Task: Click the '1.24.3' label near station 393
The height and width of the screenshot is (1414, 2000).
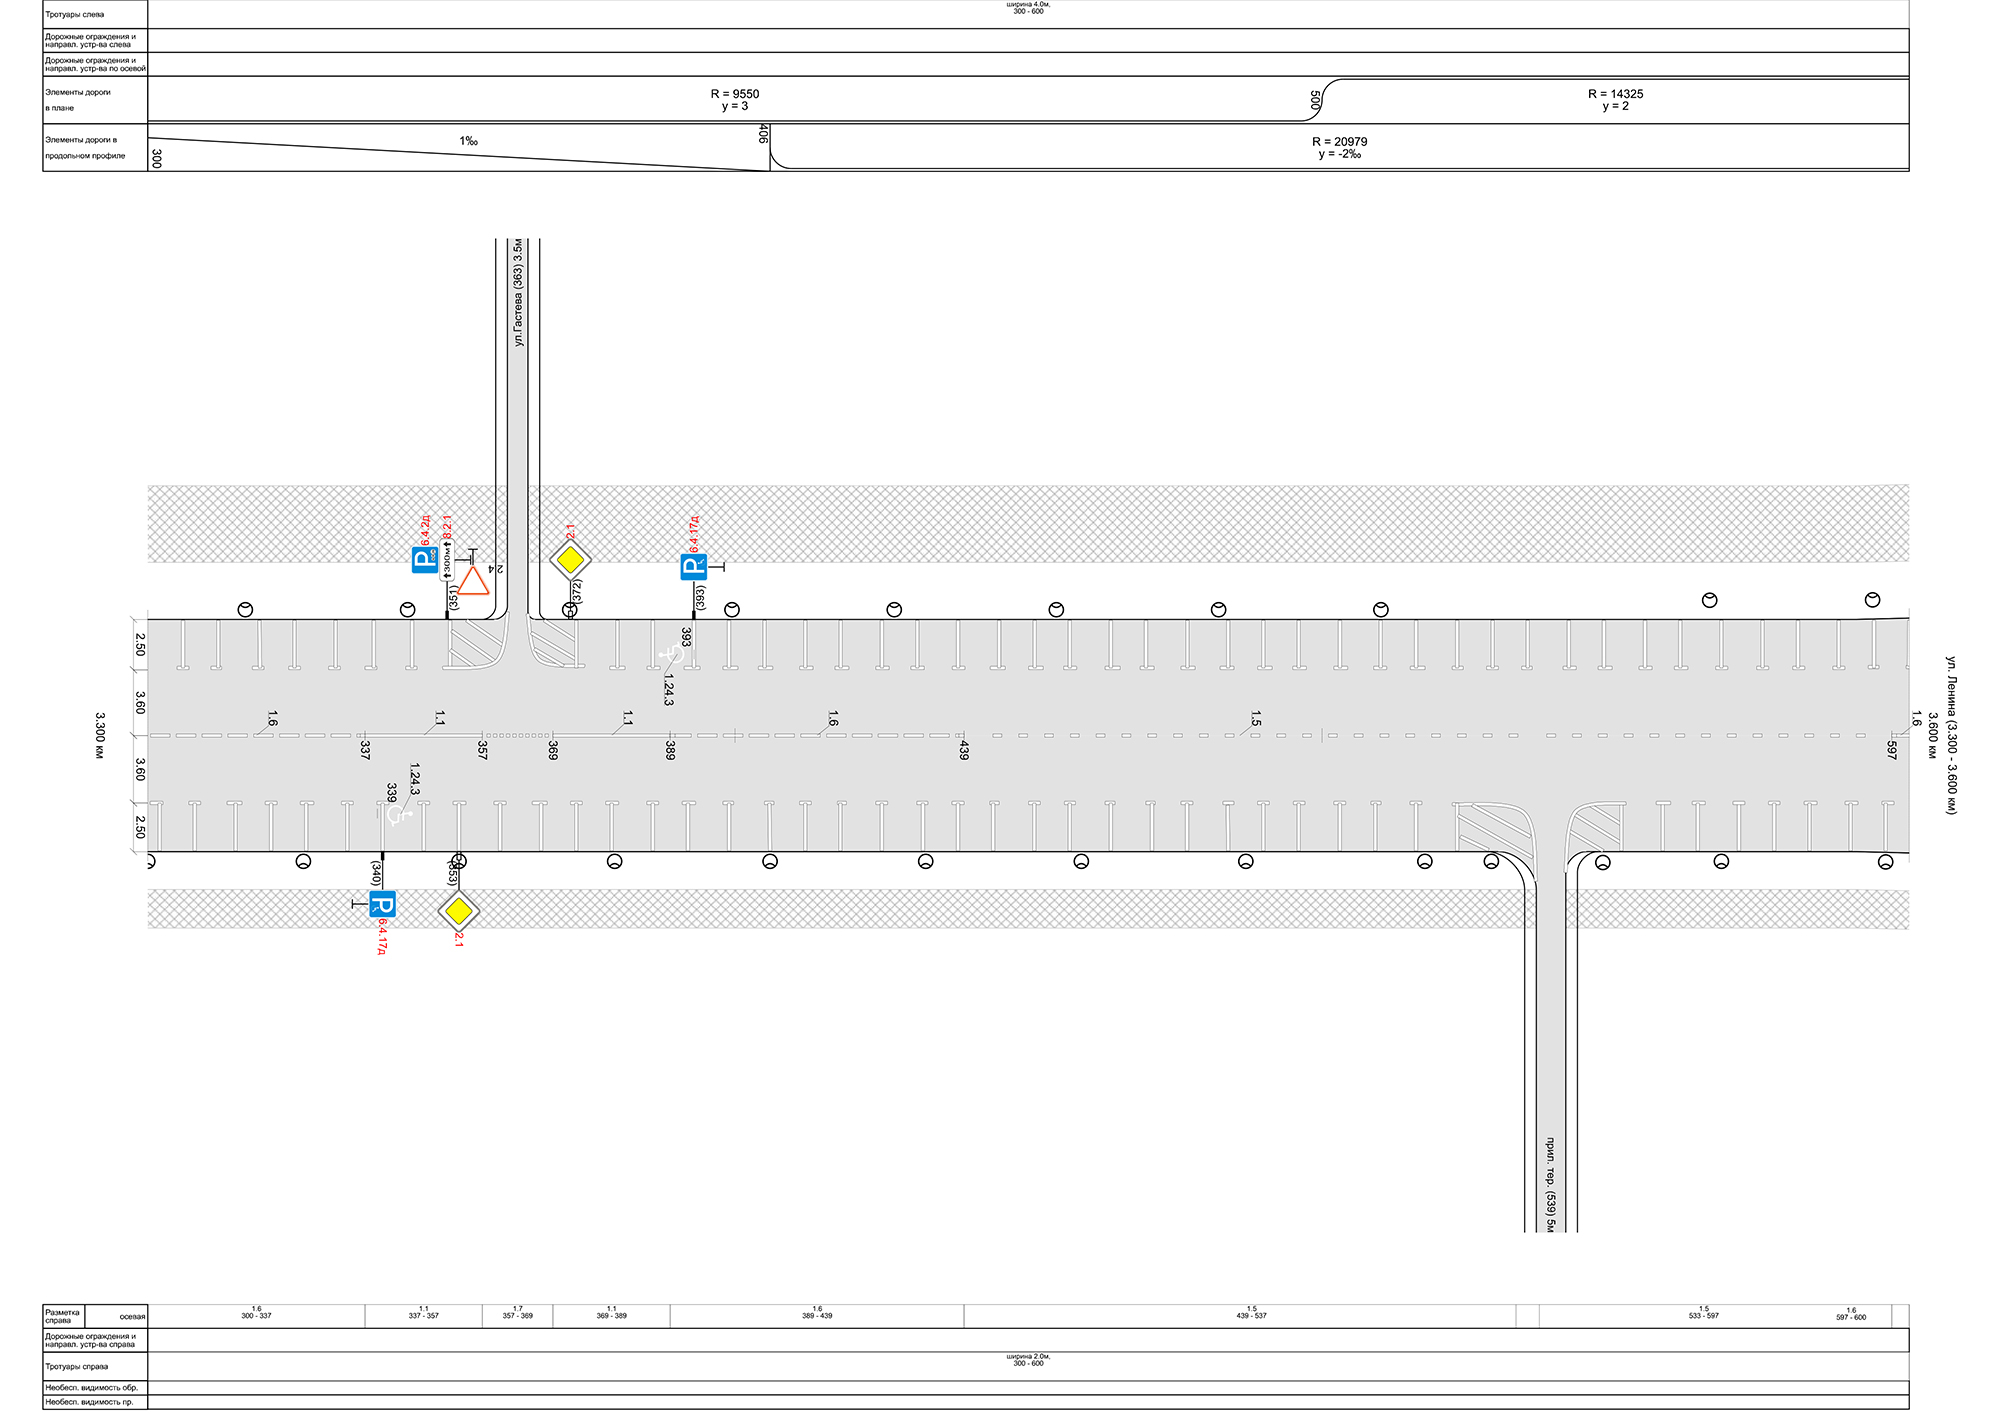Action: [x=669, y=690]
